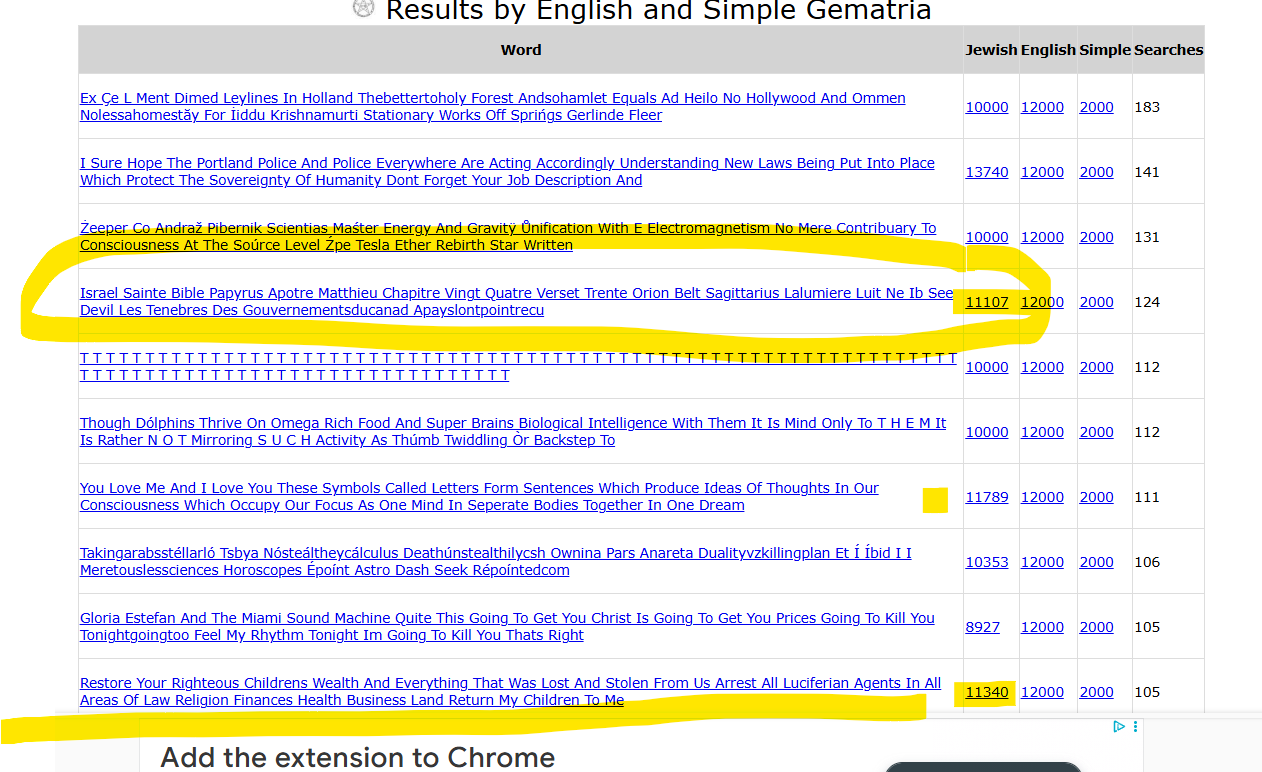Click English 12000 in the 'Portland Police' row
Viewport: 1262px width, 772px height.
1042,172
